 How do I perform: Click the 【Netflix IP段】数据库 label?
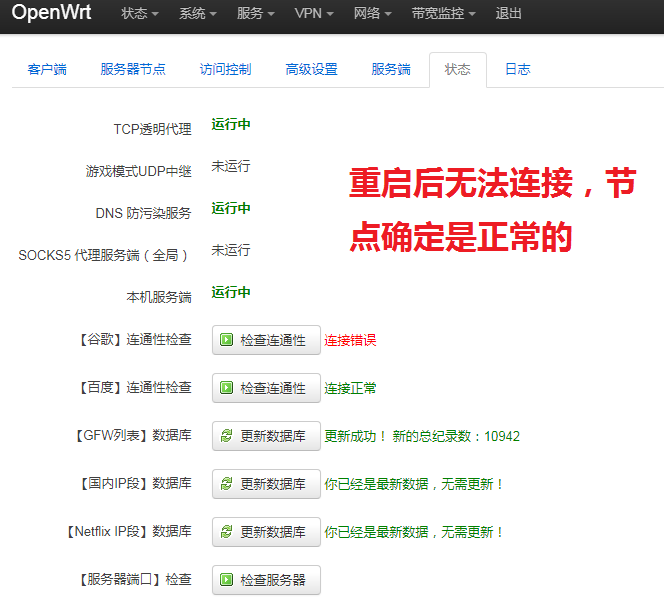[x=127, y=532]
